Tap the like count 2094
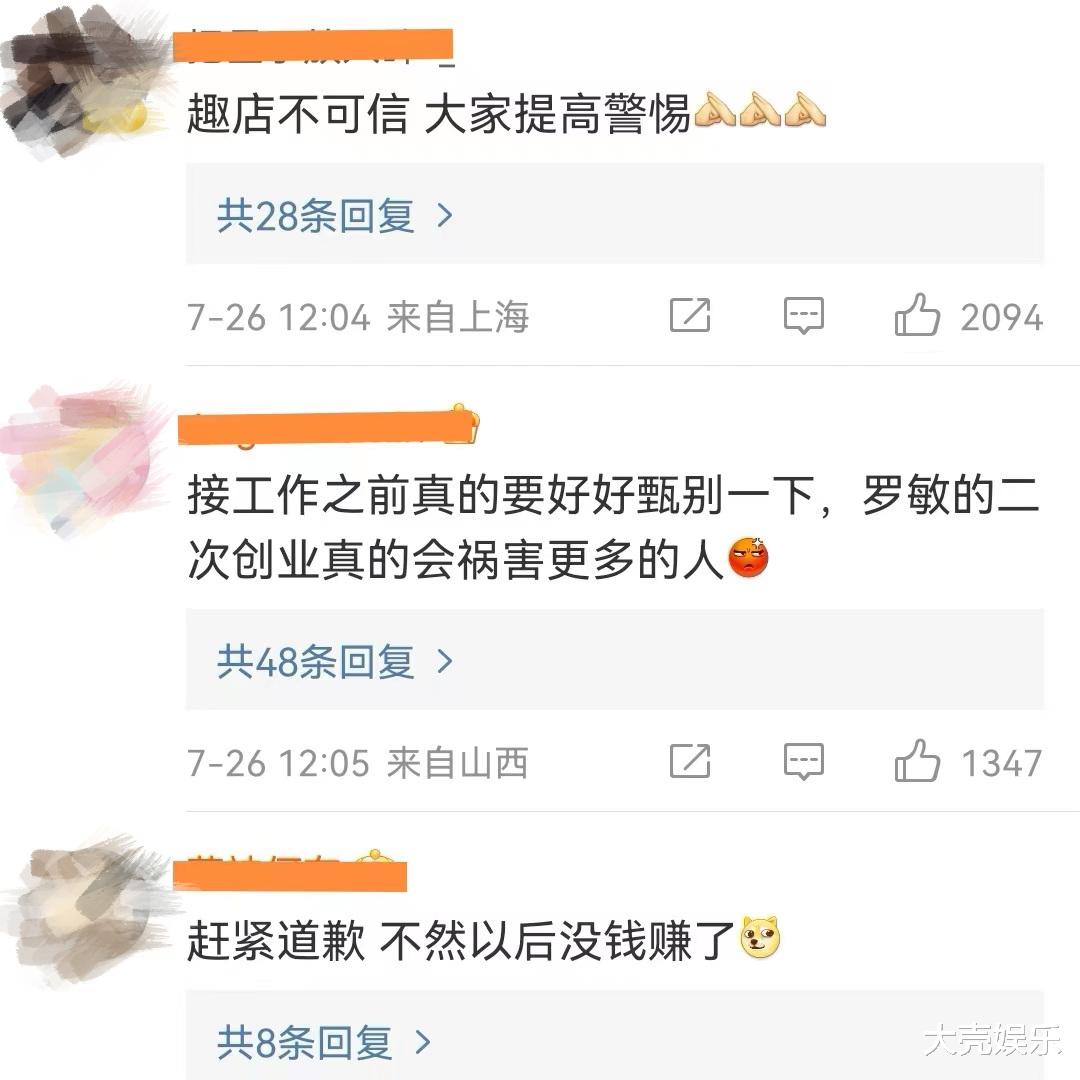The height and width of the screenshot is (1080, 1080). (x=1001, y=318)
